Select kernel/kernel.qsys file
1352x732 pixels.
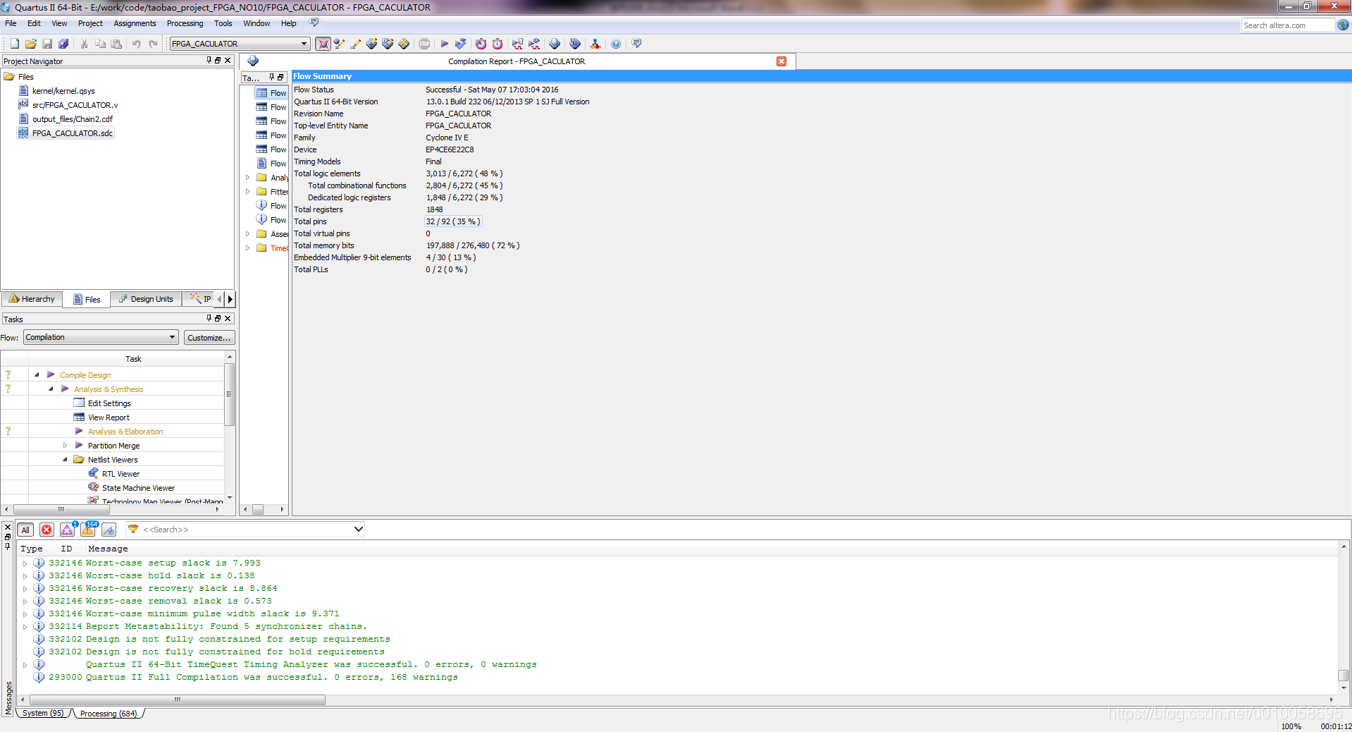(x=63, y=91)
